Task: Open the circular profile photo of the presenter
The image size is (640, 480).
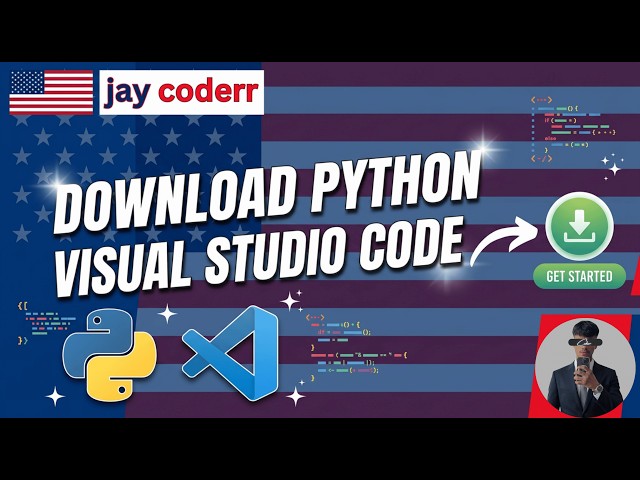Action: [585, 366]
